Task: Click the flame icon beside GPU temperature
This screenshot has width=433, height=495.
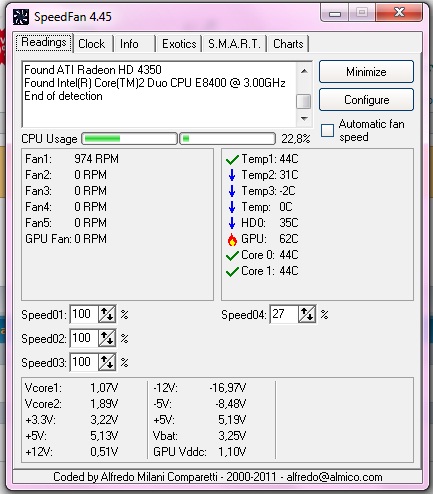Action: tap(232, 239)
